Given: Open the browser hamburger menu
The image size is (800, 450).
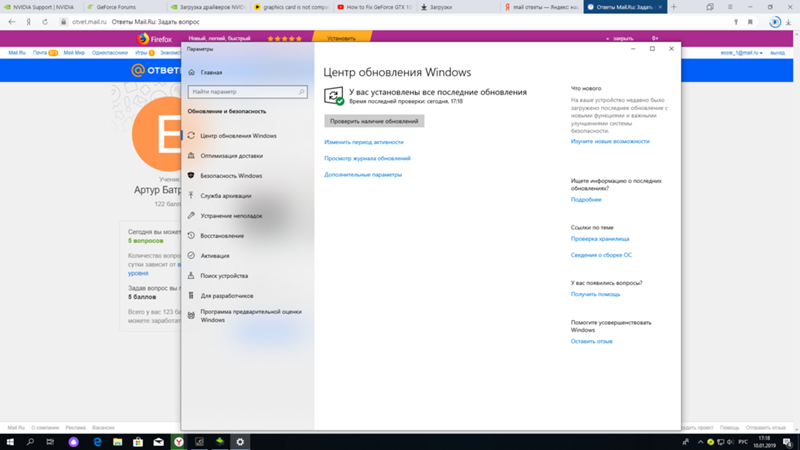Looking at the screenshot, I should coord(730,7).
